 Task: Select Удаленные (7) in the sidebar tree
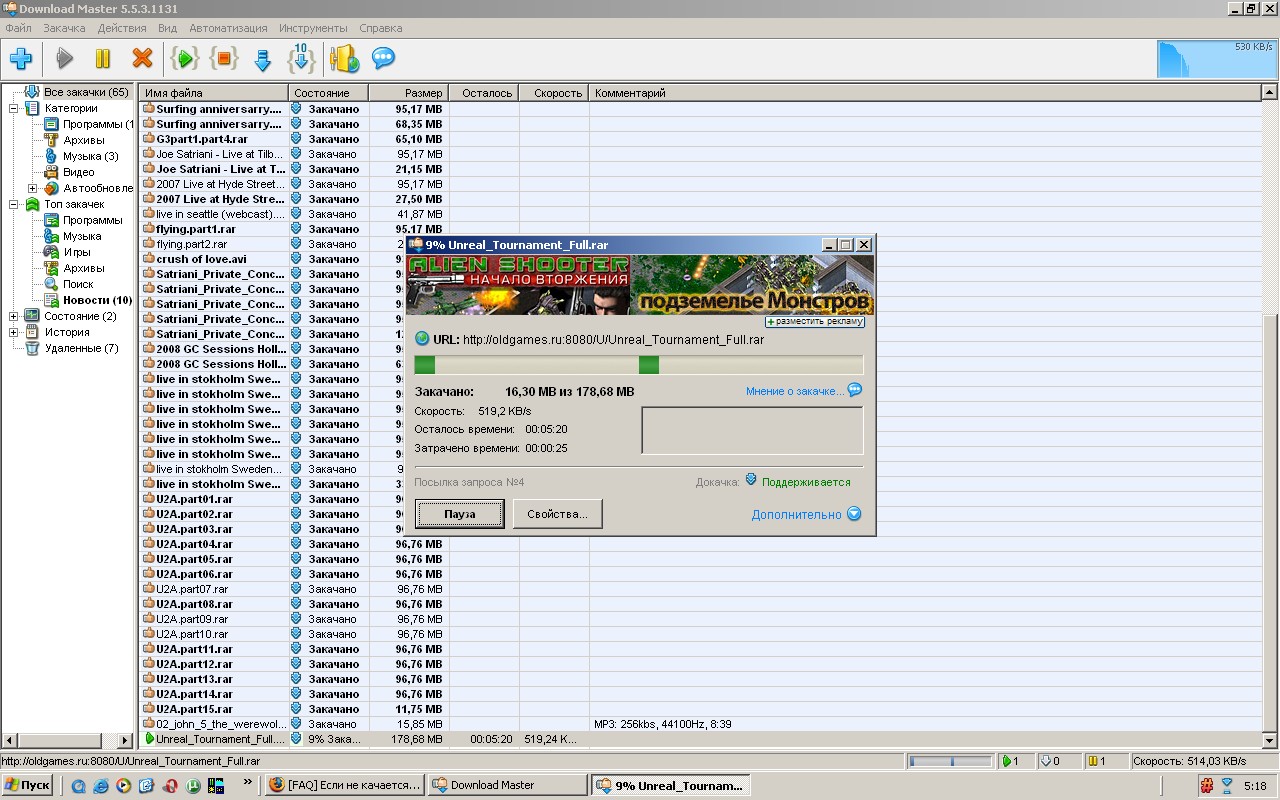81,348
